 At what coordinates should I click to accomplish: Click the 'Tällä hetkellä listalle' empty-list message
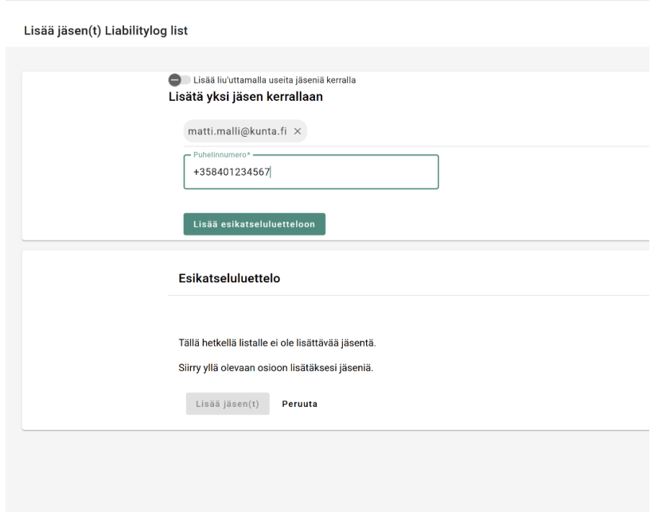click(277, 343)
